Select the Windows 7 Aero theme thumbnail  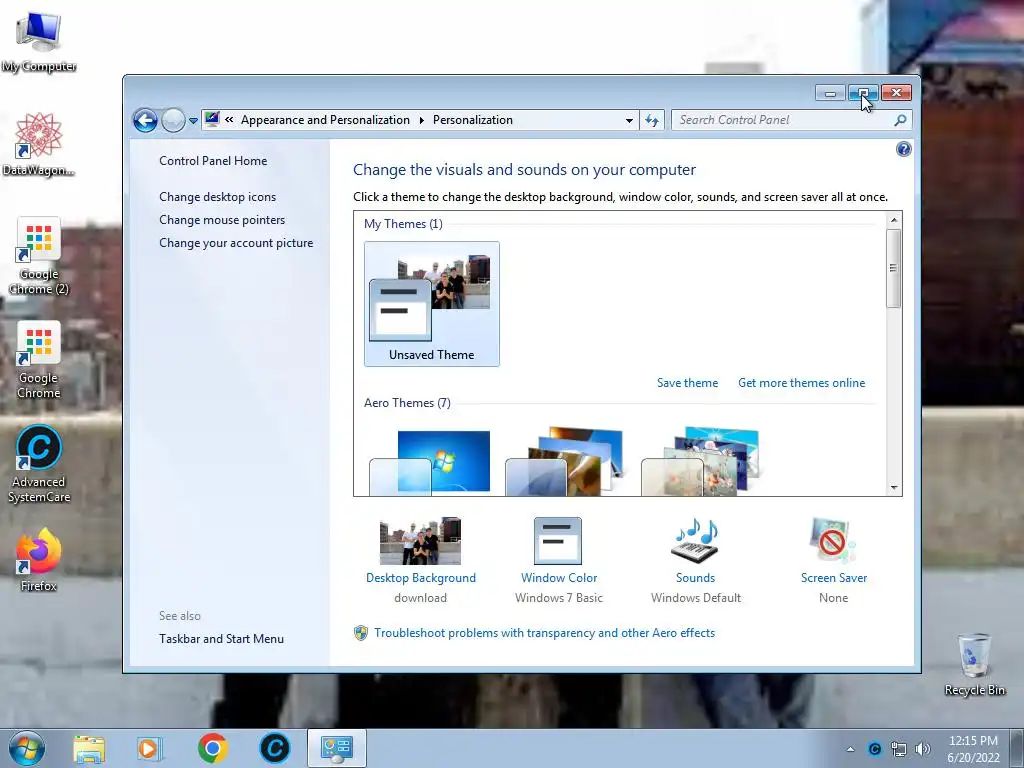click(x=430, y=462)
